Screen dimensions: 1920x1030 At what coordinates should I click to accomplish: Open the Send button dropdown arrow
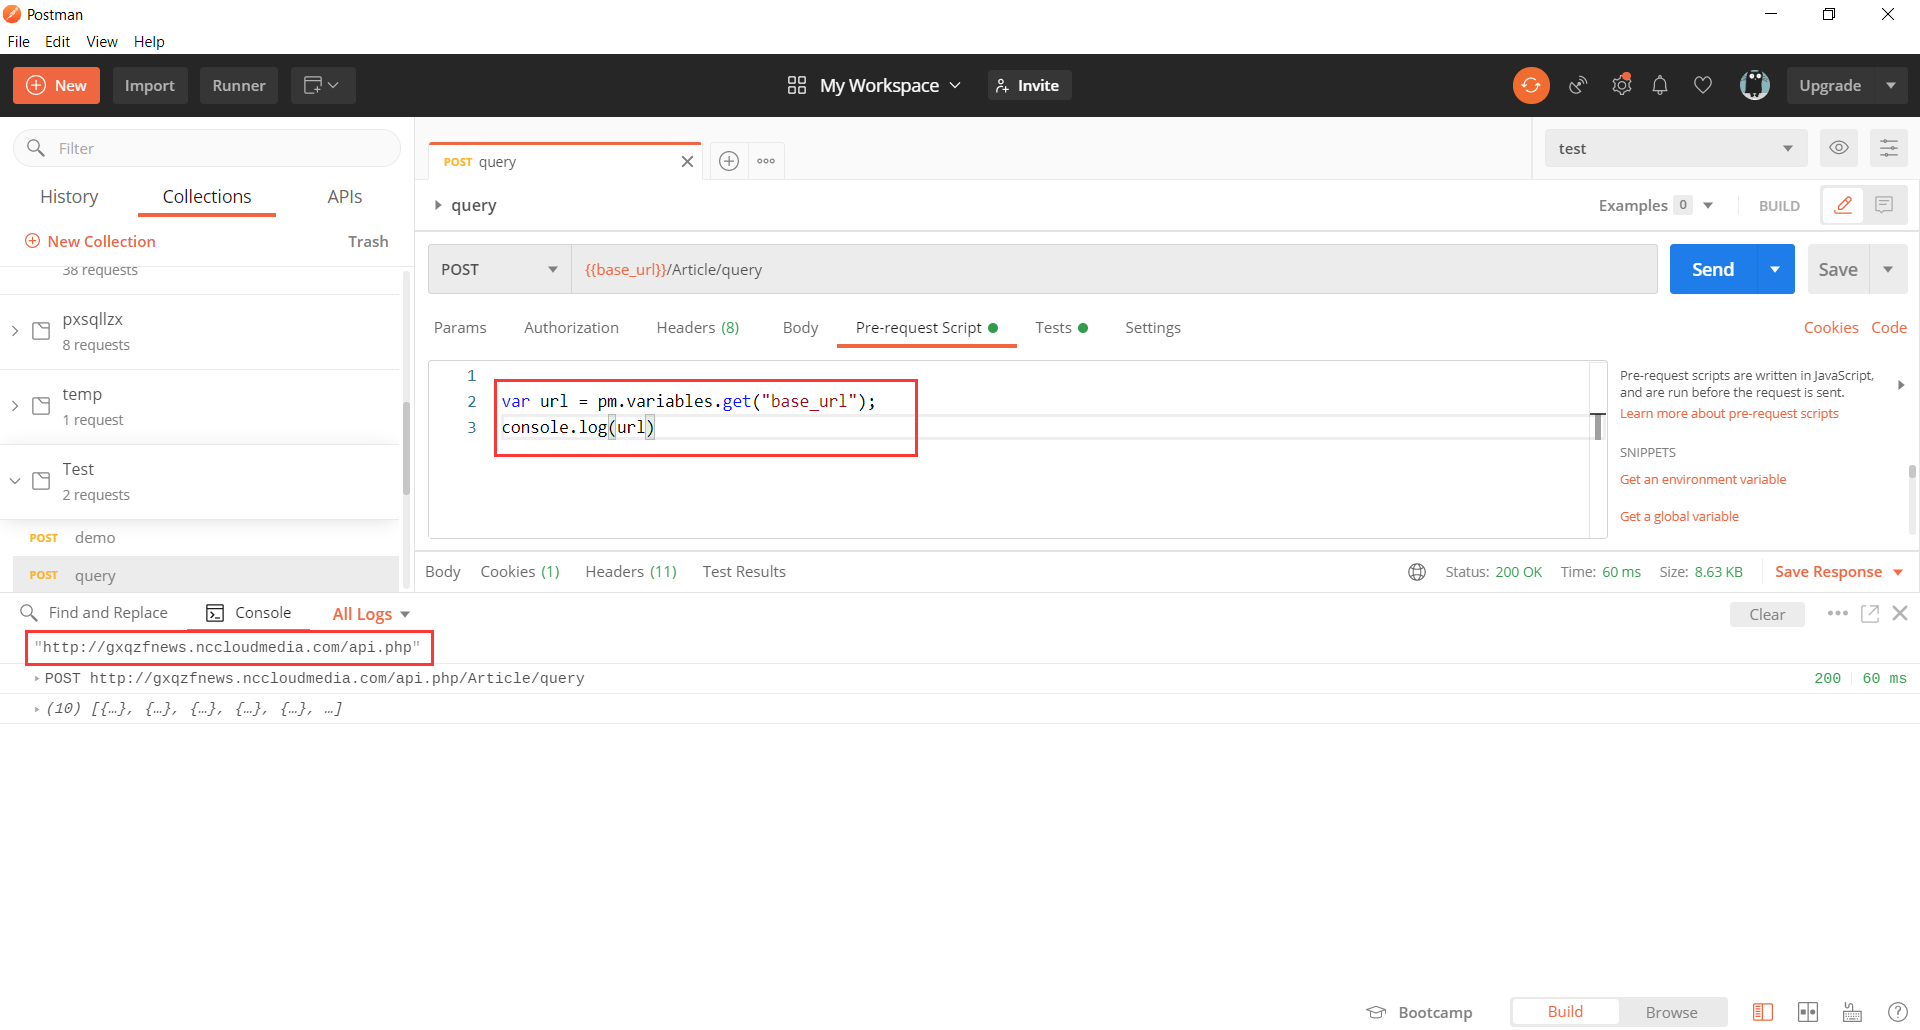pos(1775,269)
